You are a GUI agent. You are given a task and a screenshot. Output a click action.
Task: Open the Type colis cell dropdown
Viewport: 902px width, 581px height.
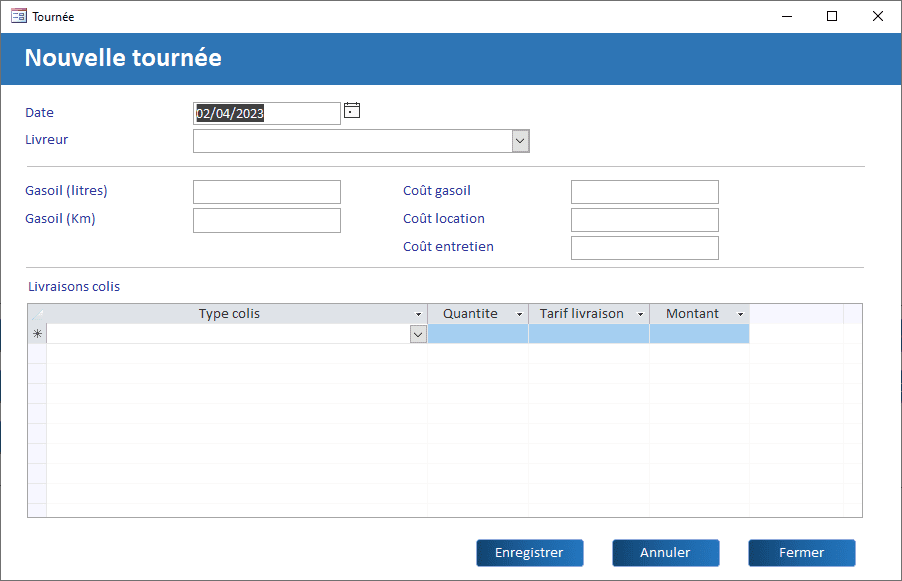pos(418,335)
